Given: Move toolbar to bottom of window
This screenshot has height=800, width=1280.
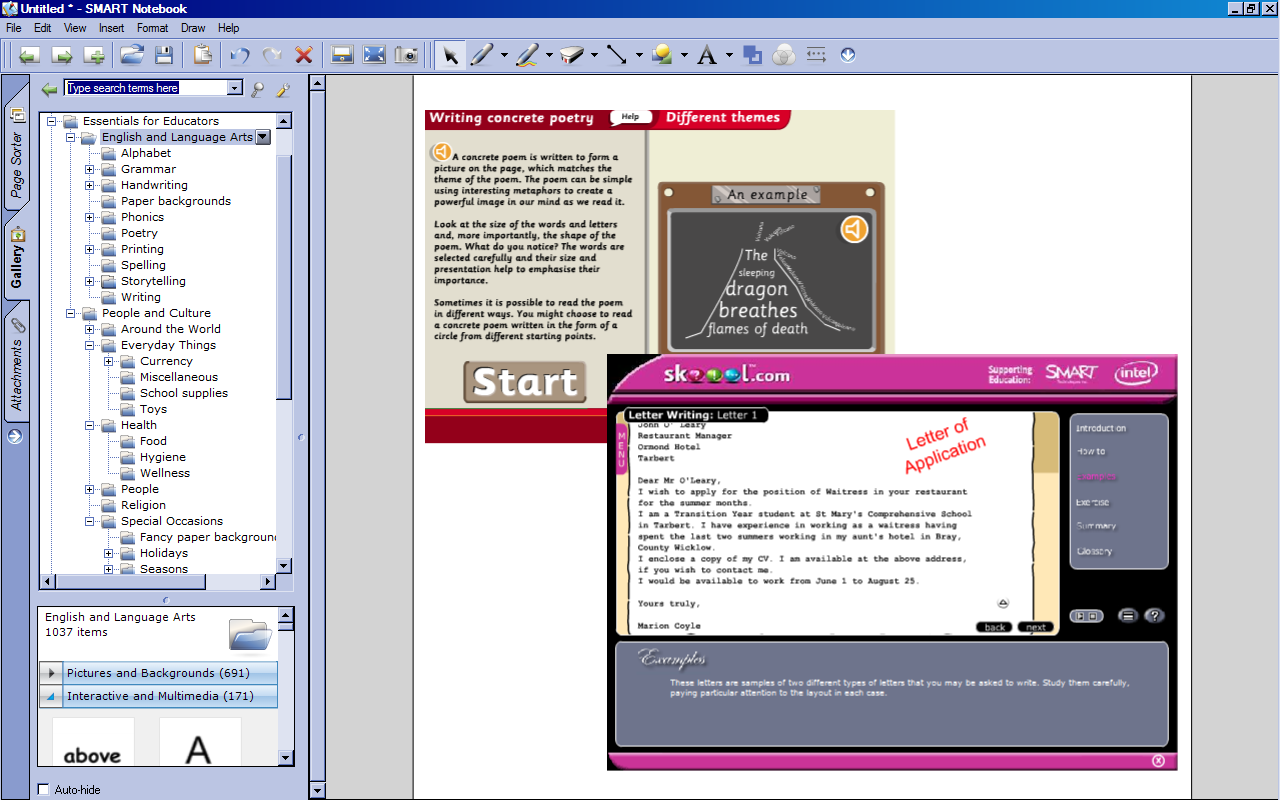Looking at the screenshot, I should (848, 55).
